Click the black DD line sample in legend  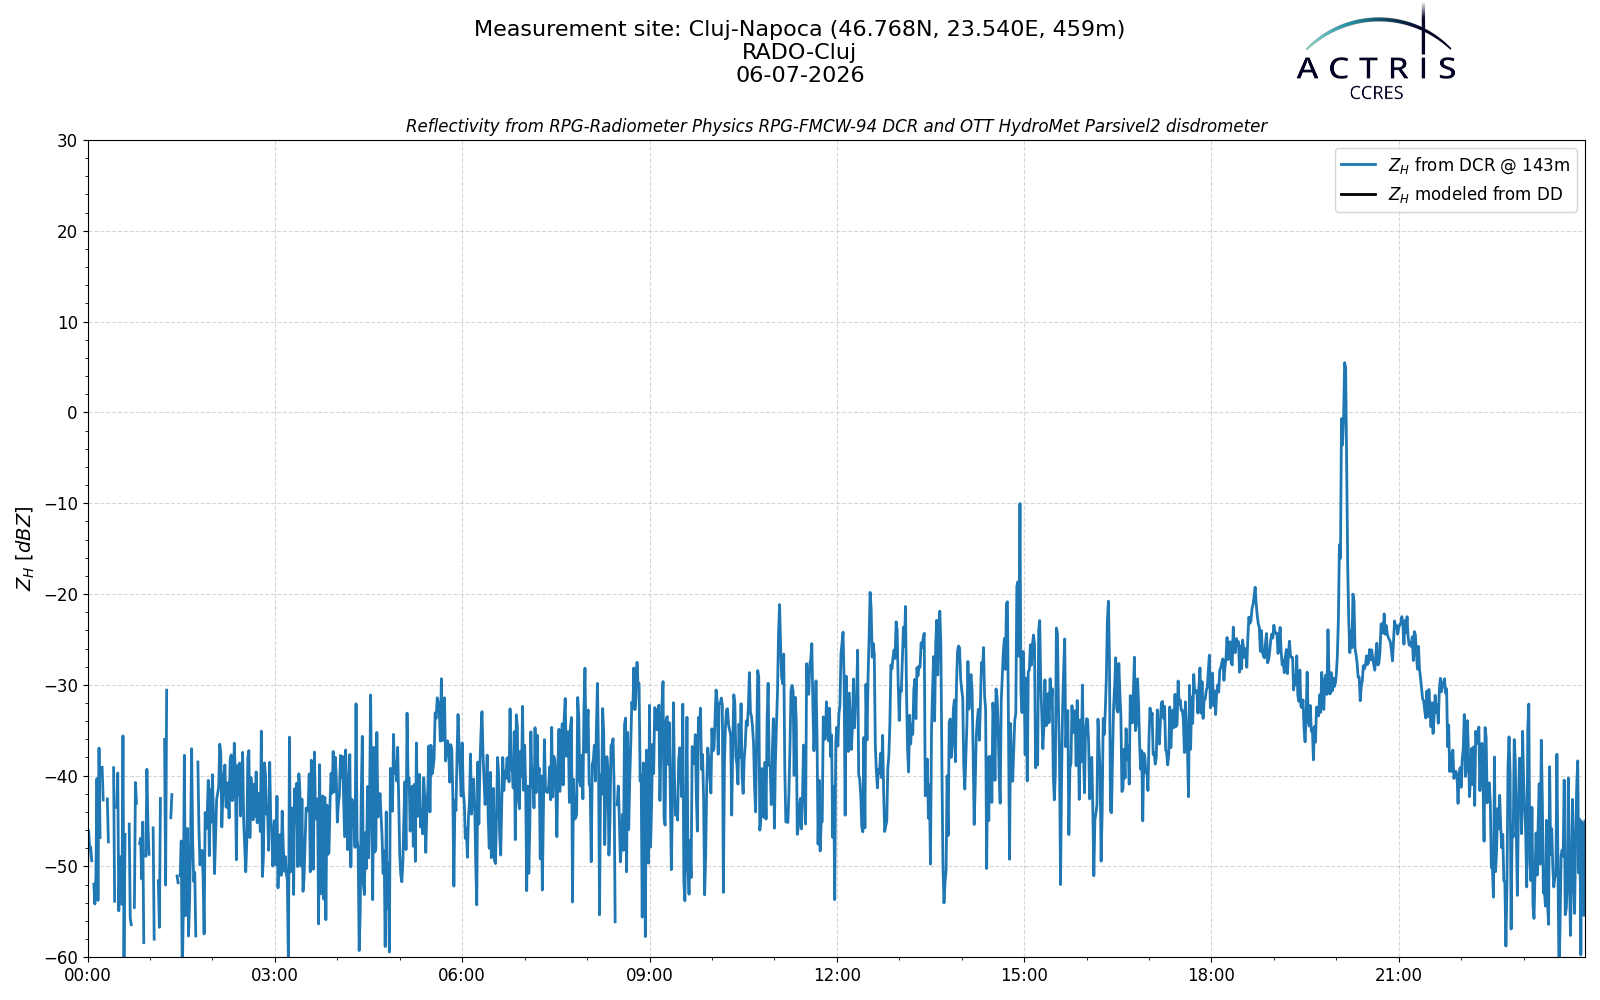pyautogui.click(x=1360, y=194)
